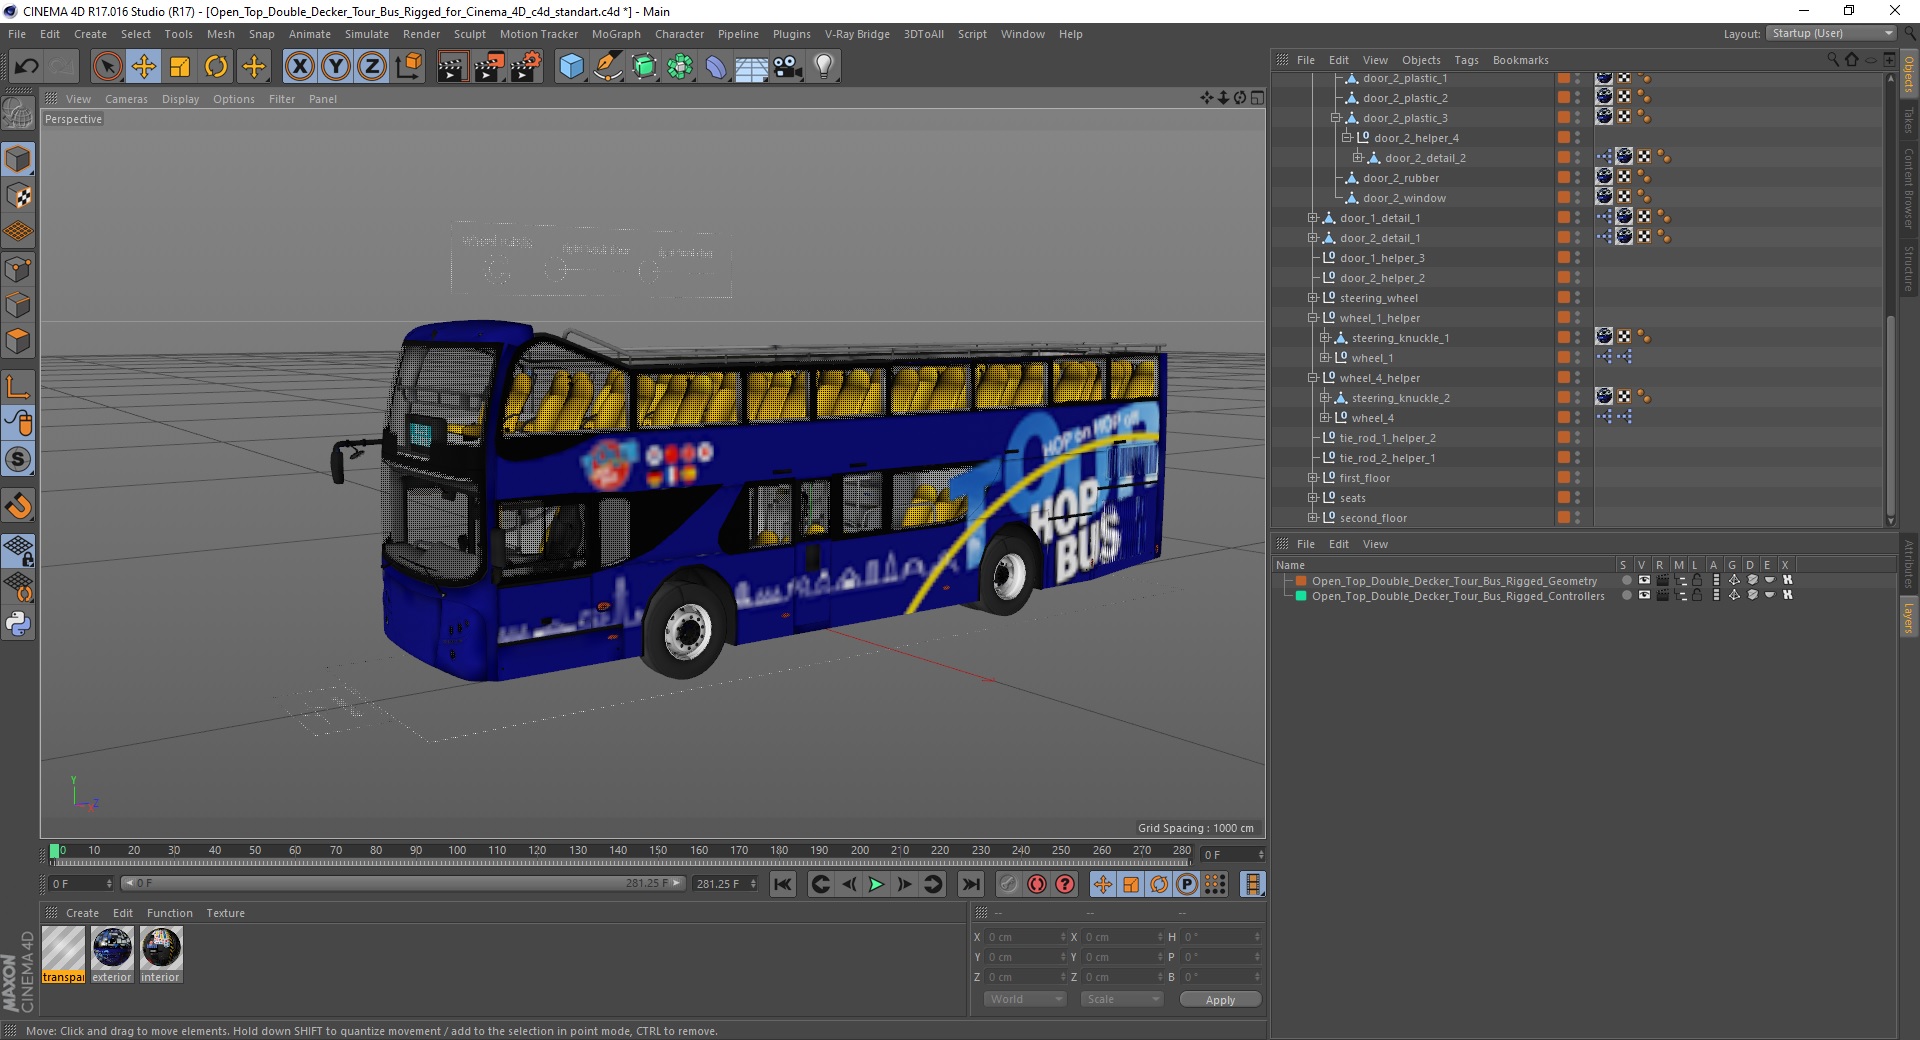This screenshot has width=1920, height=1040.
Task: Activate the Rotate tool
Action: (x=216, y=67)
